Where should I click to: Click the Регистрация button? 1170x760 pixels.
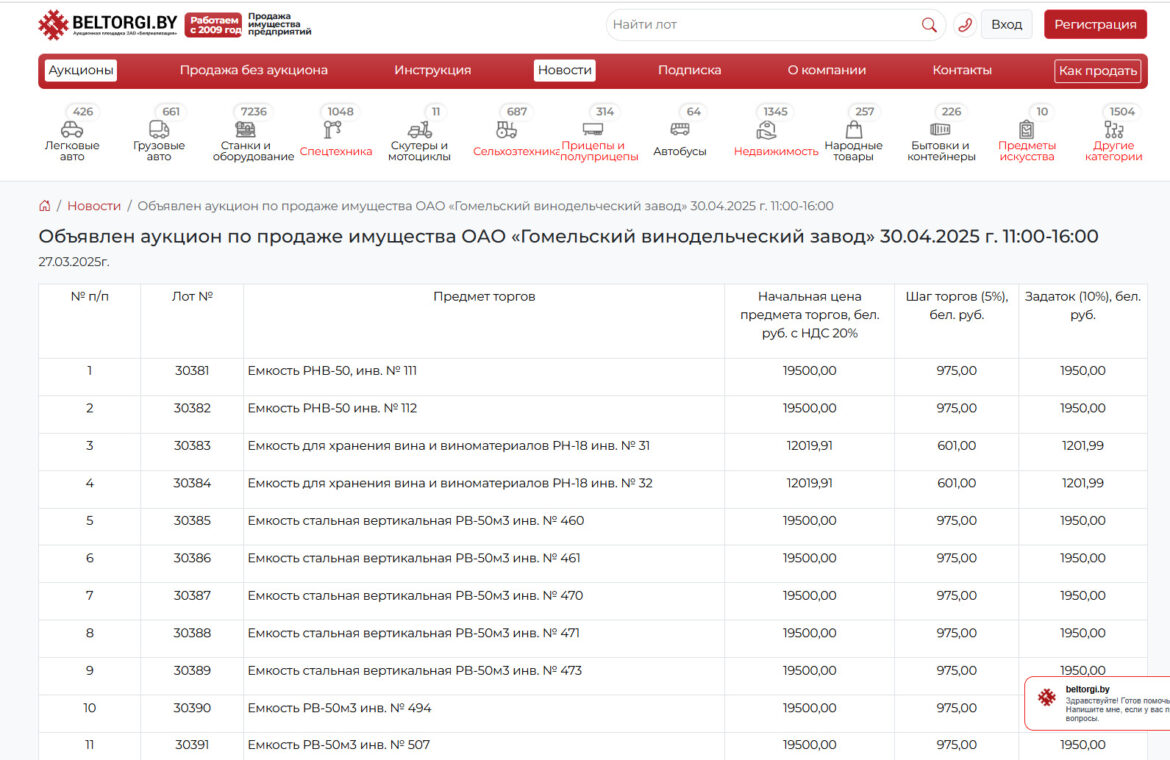(1095, 25)
